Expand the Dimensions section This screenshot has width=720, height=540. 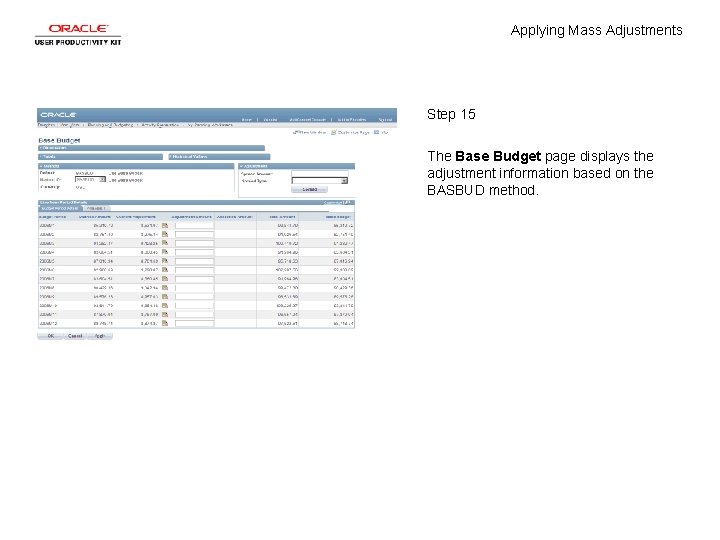pyautogui.click(x=151, y=148)
